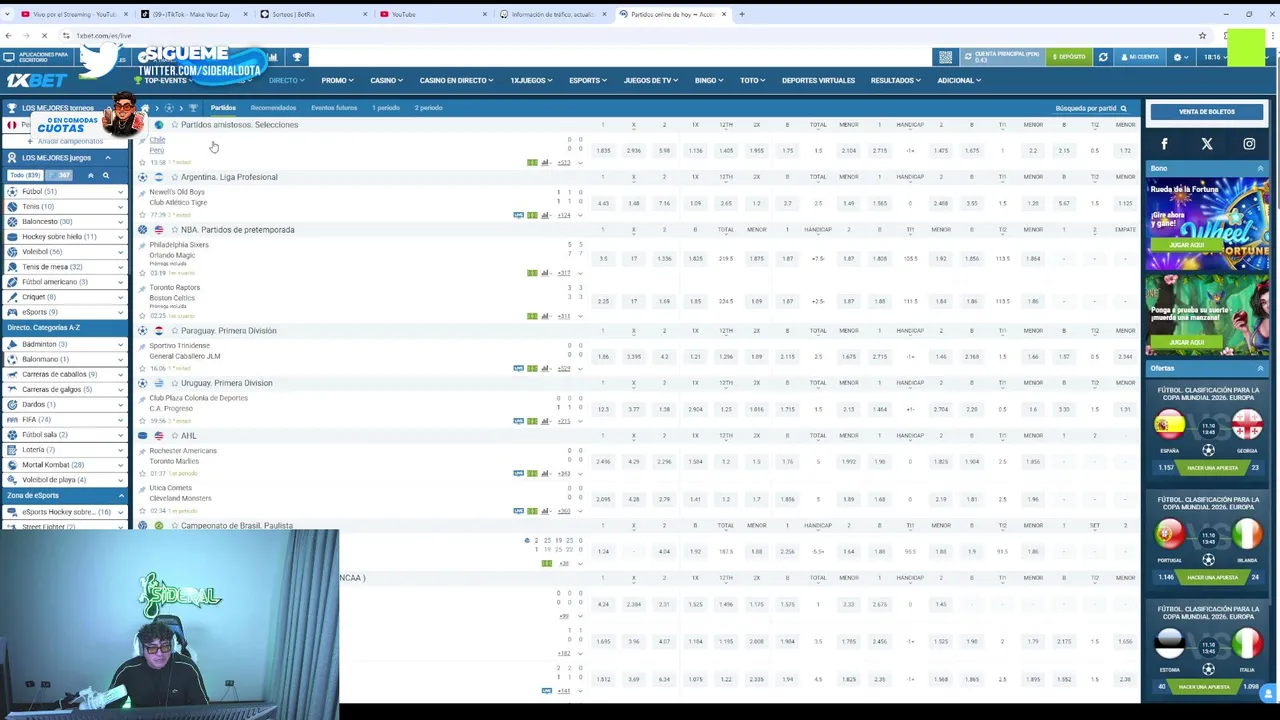Open the trophy icon in the top bar

click(297, 57)
